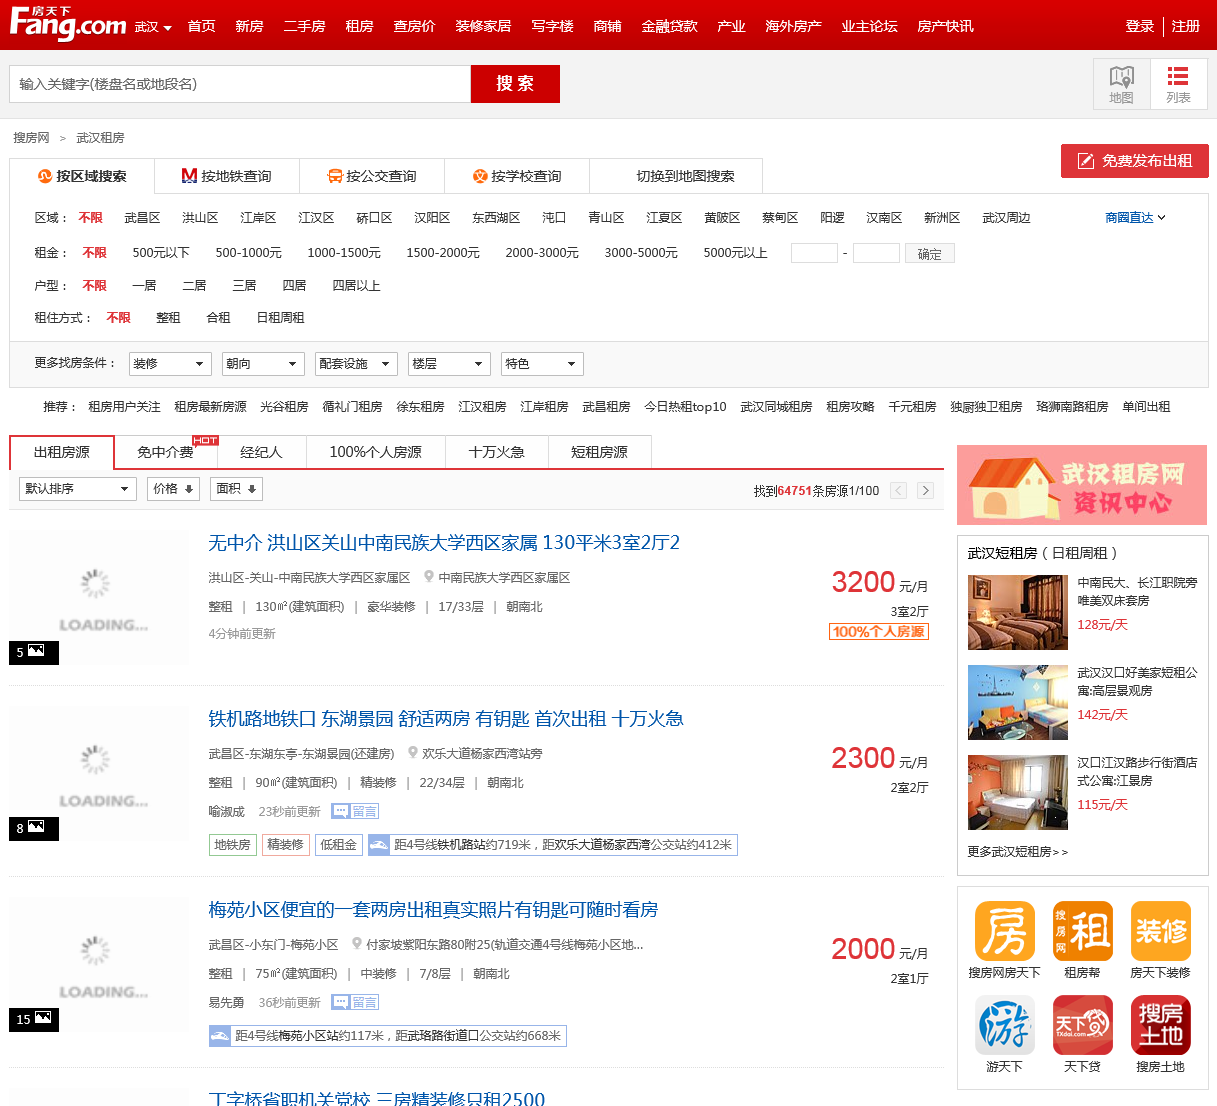Click 留言 message icon for 喻淑成 listing

[x=355, y=811]
